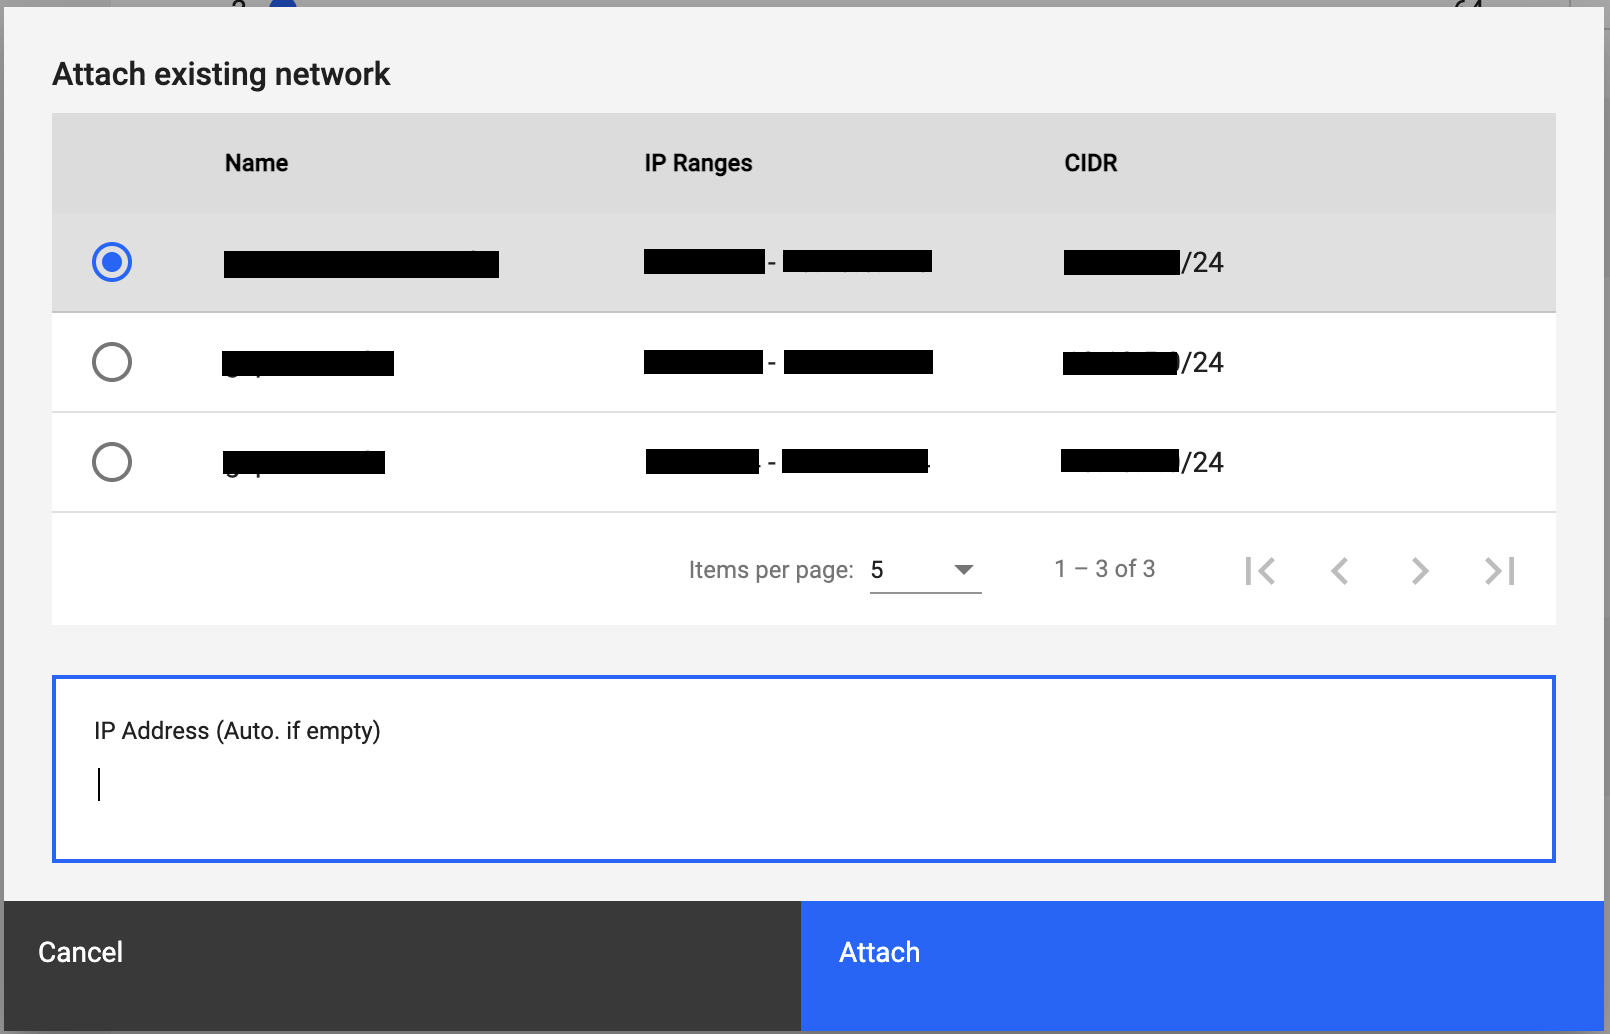Click the first-page navigation icon
This screenshot has width=1610, height=1034.
(1262, 570)
